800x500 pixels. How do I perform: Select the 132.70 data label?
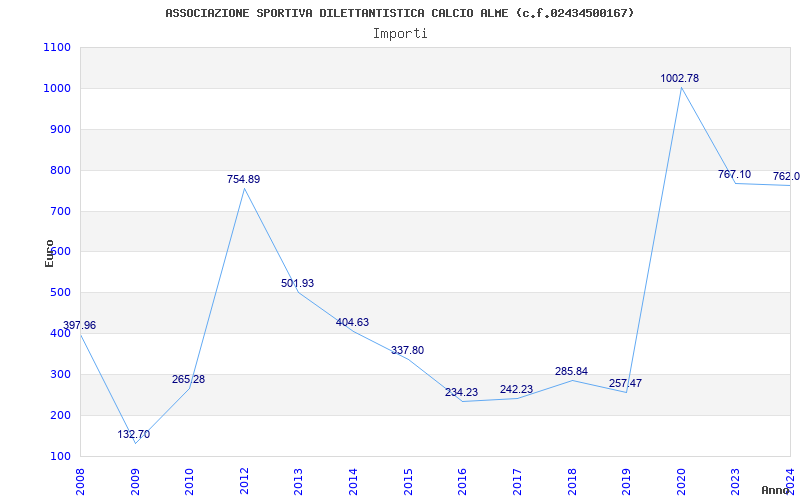134,435
